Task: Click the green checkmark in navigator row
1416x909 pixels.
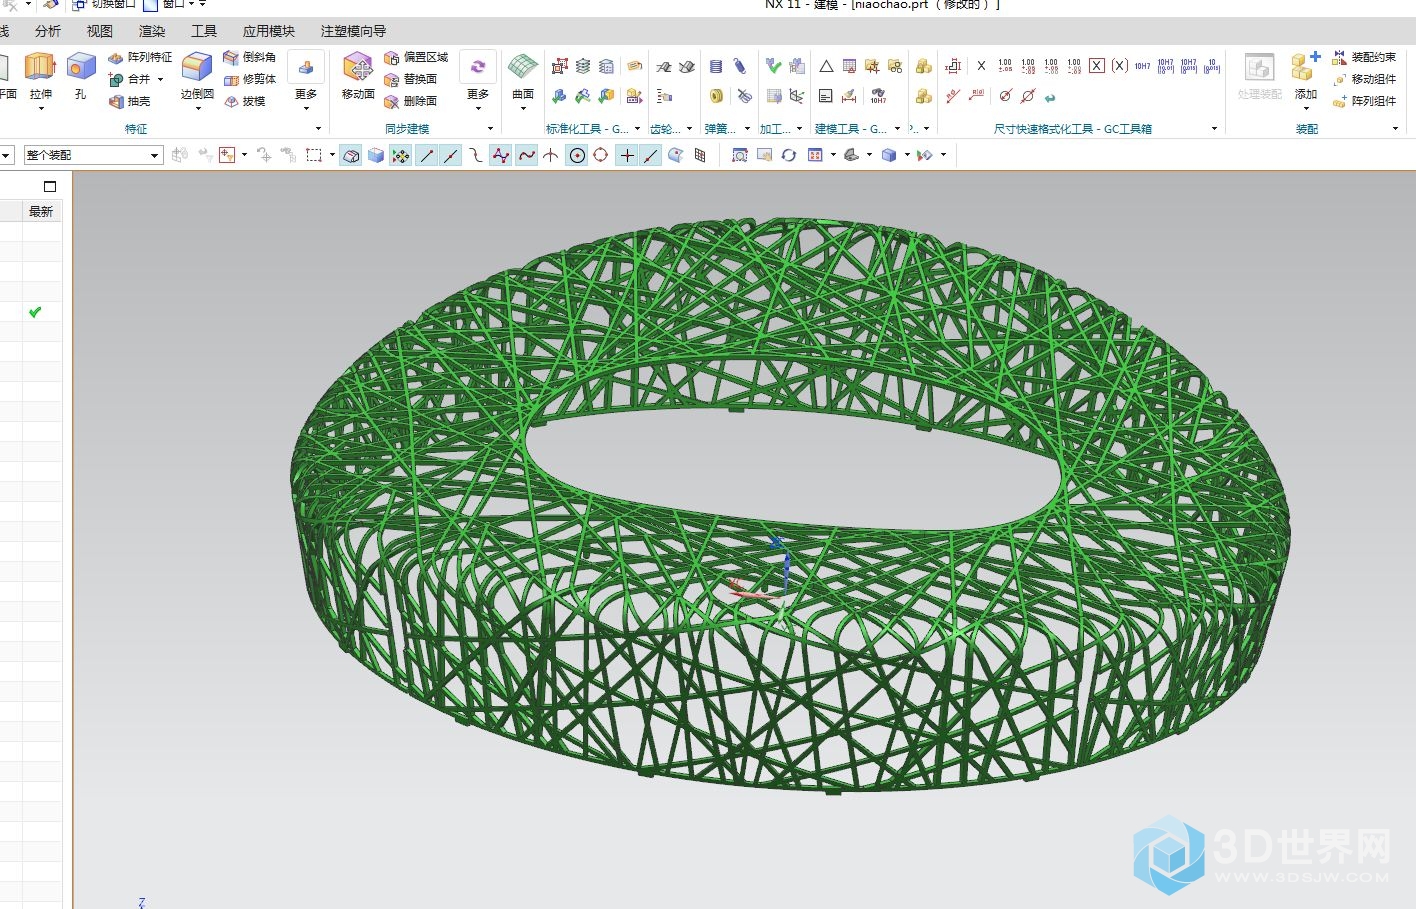Action: pos(35,312)
